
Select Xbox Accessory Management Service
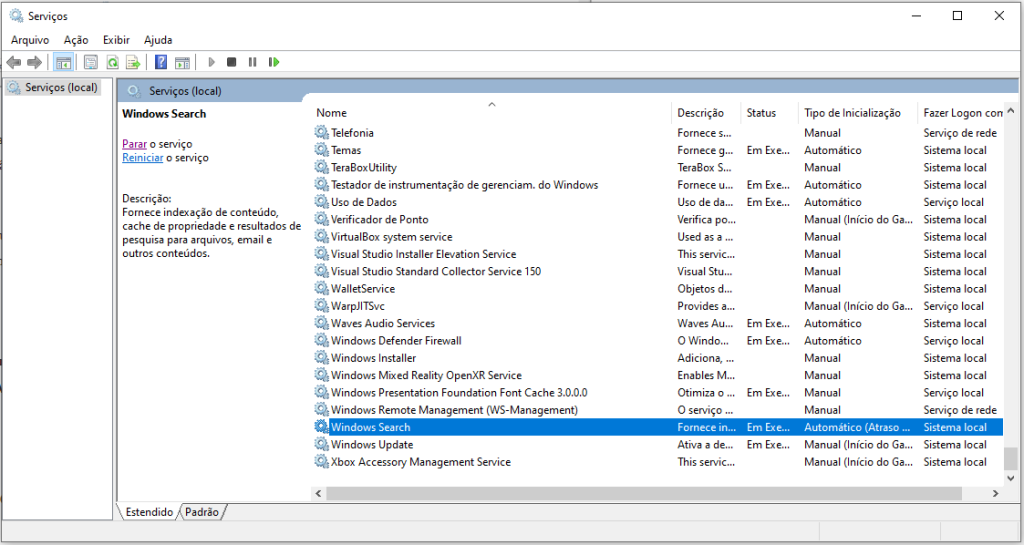point(421,461)
